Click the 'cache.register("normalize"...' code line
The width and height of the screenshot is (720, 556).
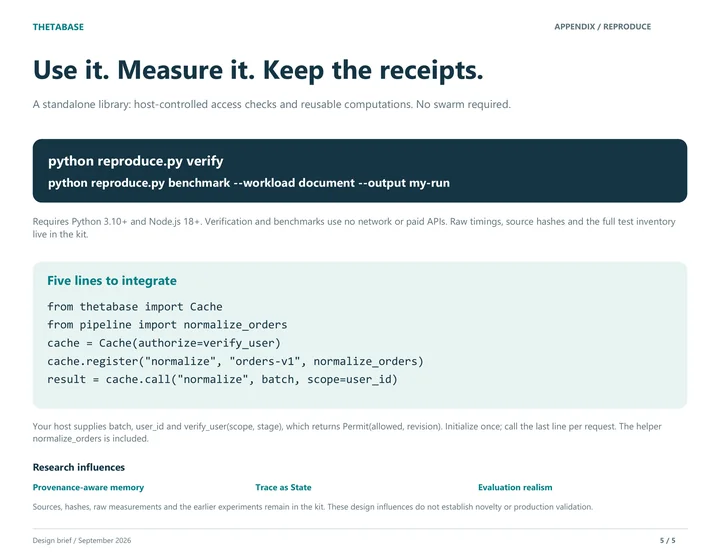point(235,362)
